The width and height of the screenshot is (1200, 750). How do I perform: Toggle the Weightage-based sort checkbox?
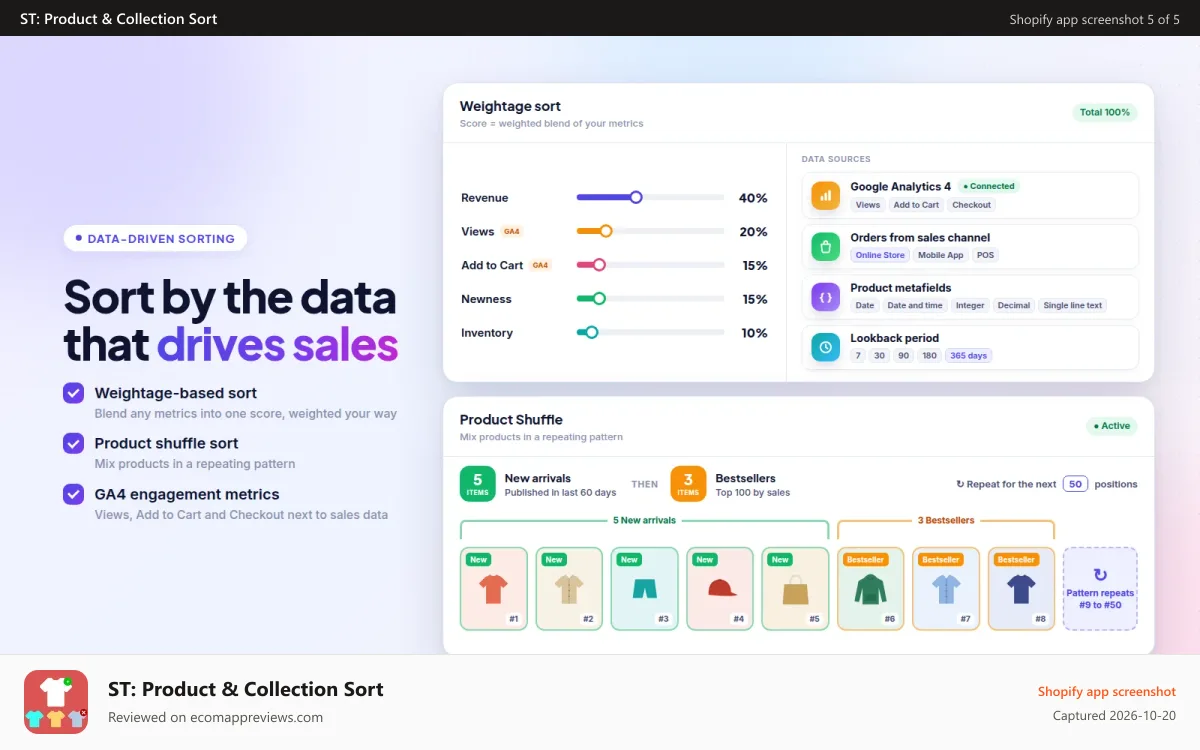pyautogui.click(x=74, y=393)
